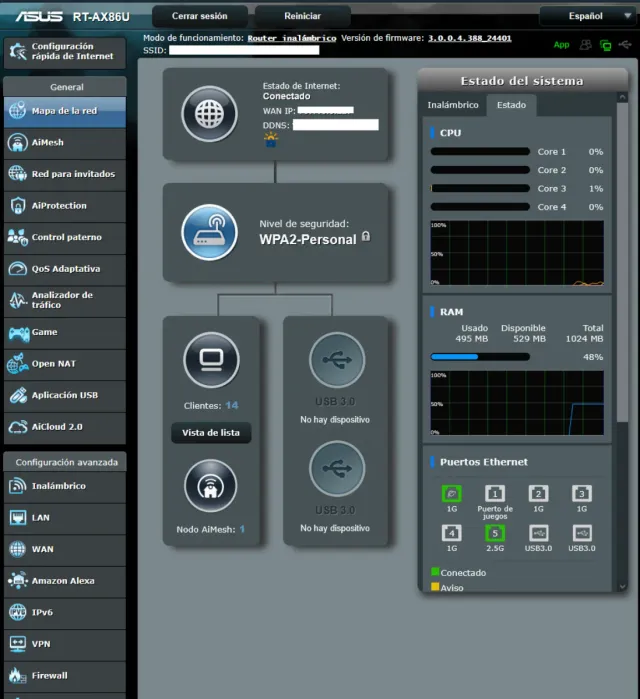
Task: Click the Vista de lista button
Action: point(211,433)
